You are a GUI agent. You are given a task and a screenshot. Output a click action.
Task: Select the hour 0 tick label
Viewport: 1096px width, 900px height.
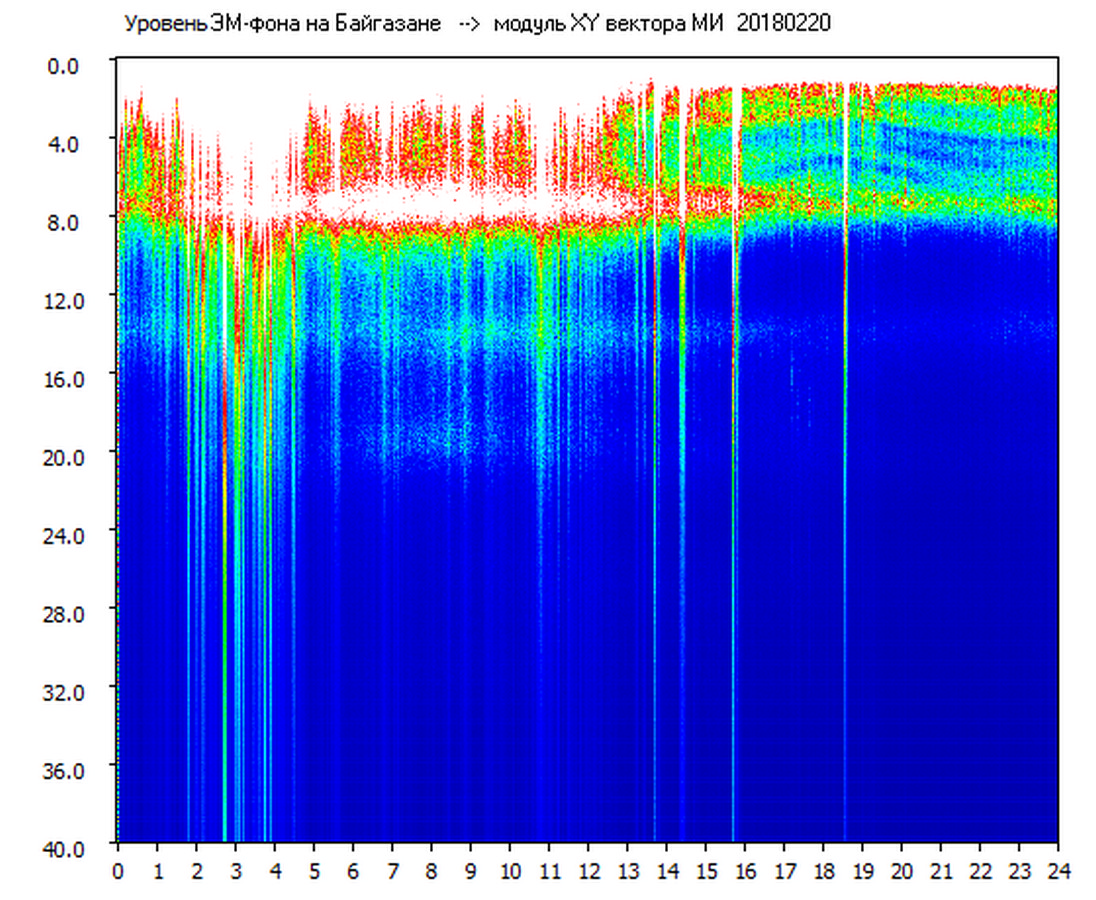118,870
